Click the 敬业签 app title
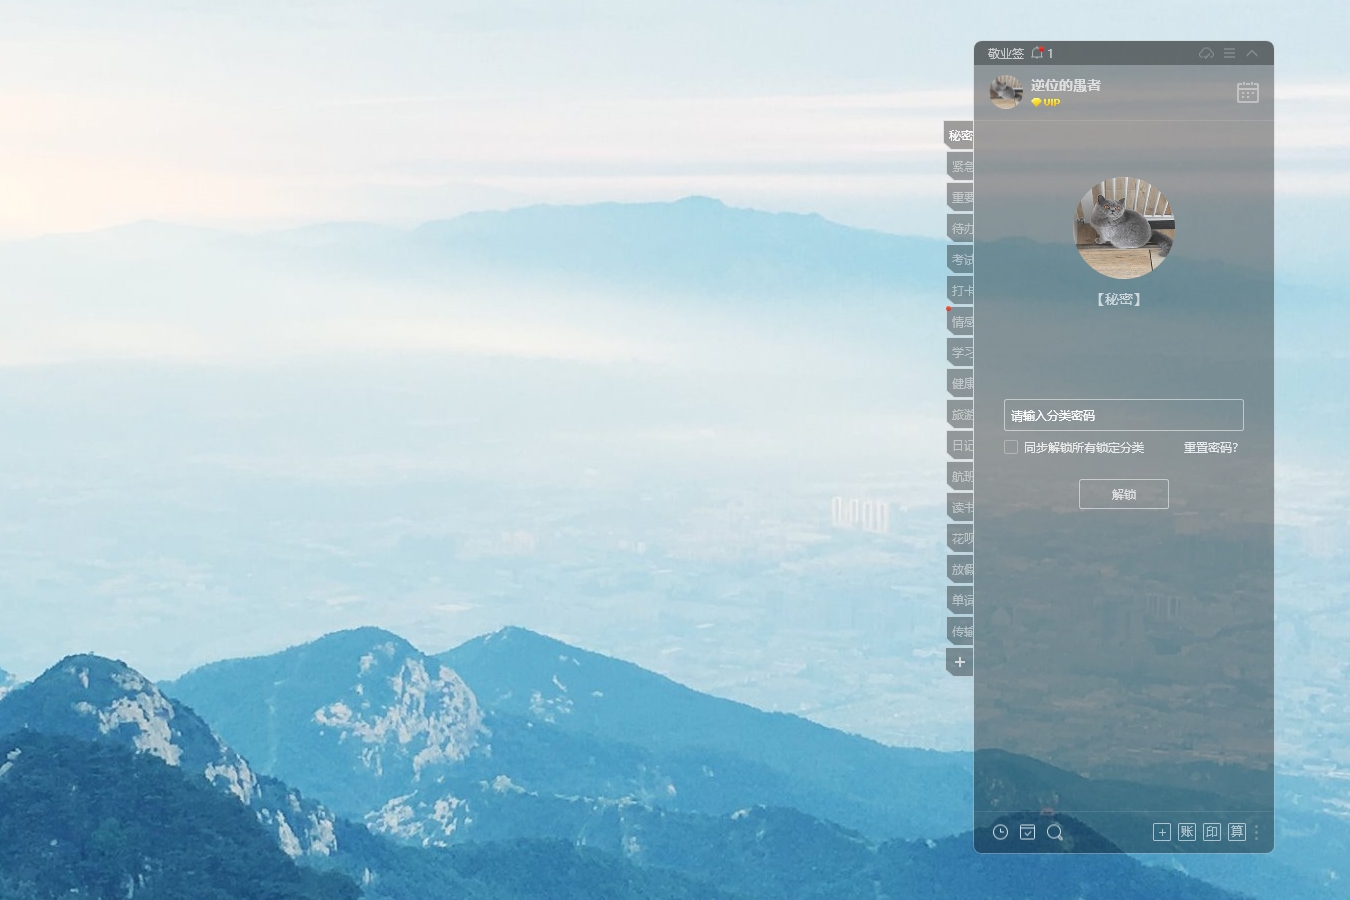Image resolution: width=1350 pixels, height=900 pixels. tap(1006, 53)
